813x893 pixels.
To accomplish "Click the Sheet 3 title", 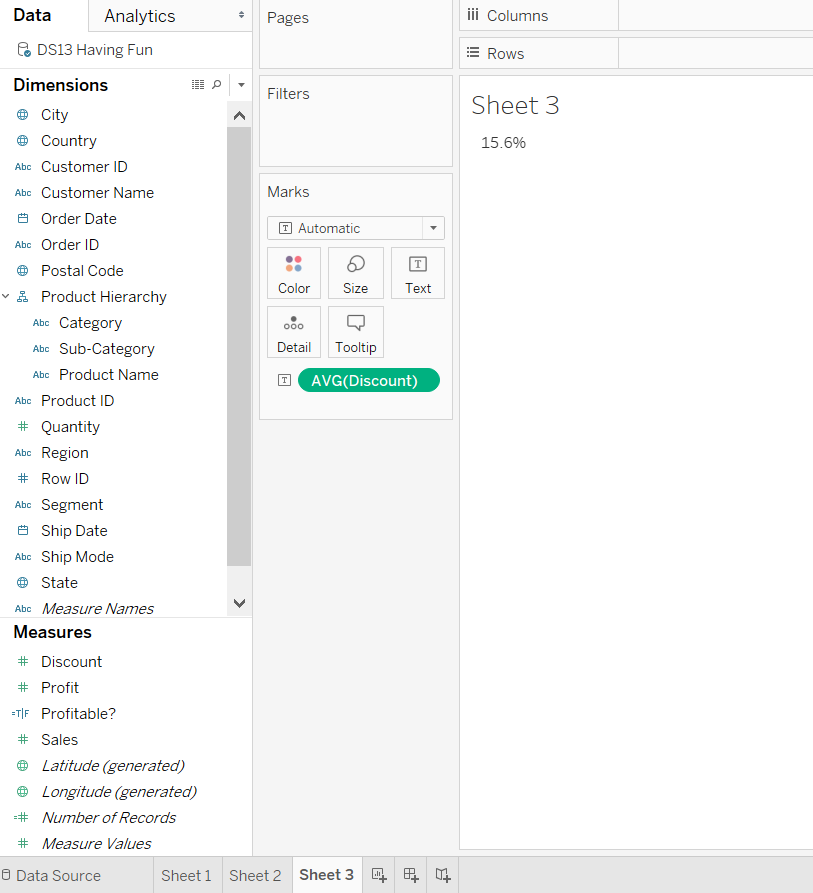I will pos(515,106).
